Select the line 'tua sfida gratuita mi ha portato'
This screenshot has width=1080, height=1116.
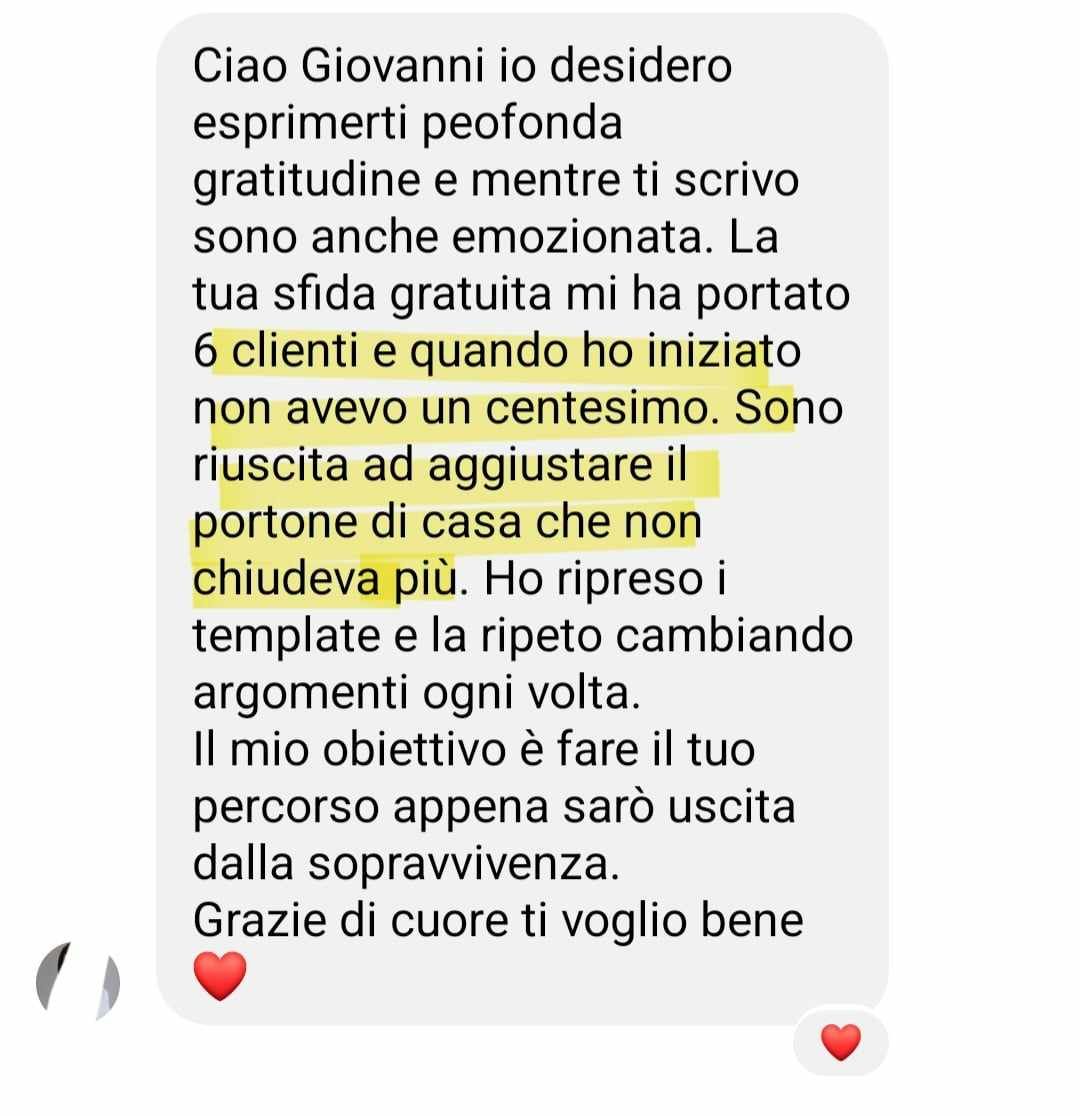pyautogui.click(x=521, y=295)
